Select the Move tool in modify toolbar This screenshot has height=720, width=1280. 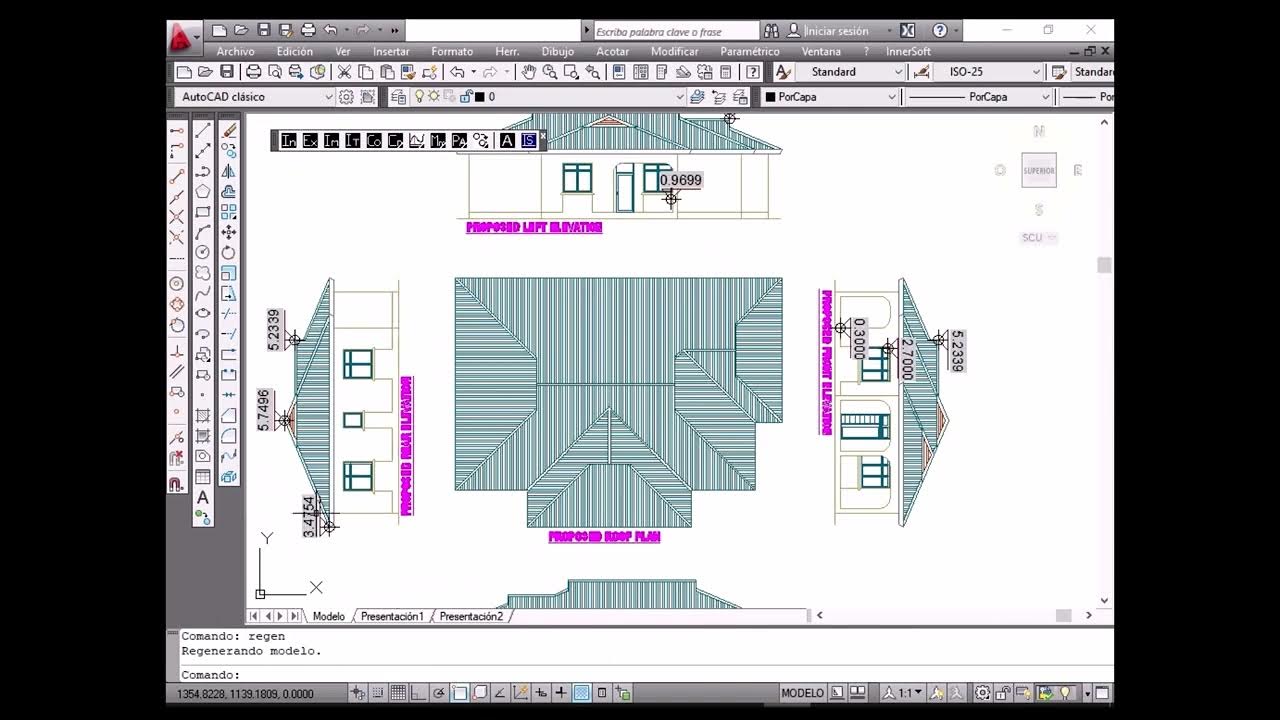click(x=229, y=232)
